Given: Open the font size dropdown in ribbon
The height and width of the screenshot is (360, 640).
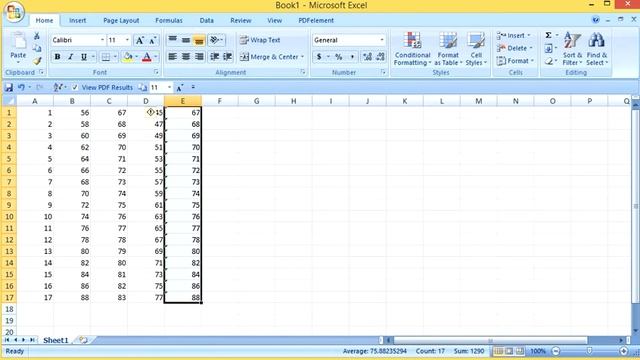Looking at the screenshot, I should (x=127, y=40).
